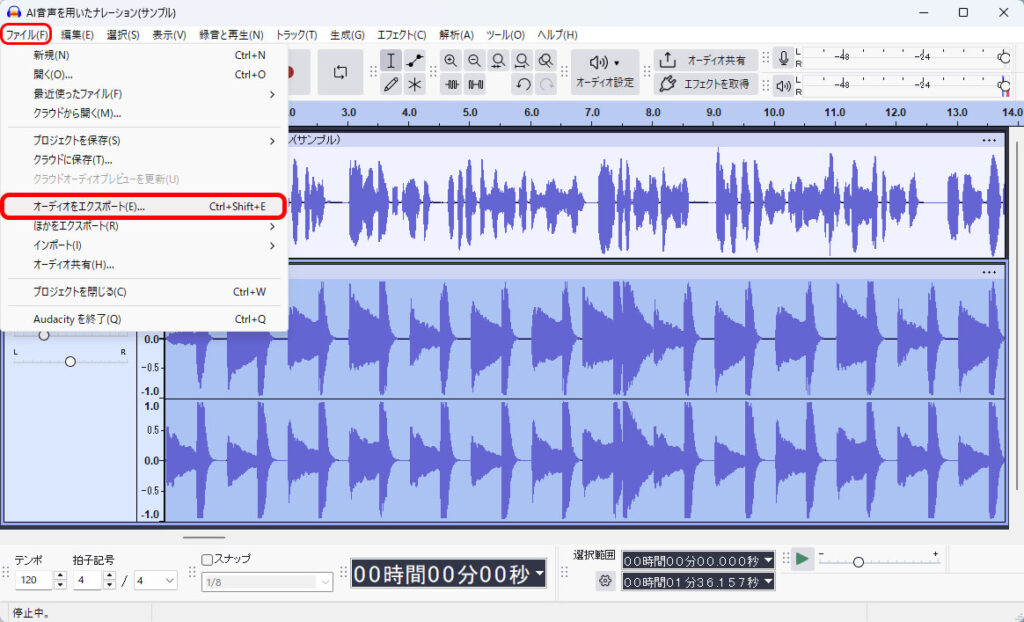The height and width of the screenshot is (622, 1024).
Task: Enable the スナップ checkbox
Action: (207, 559)
